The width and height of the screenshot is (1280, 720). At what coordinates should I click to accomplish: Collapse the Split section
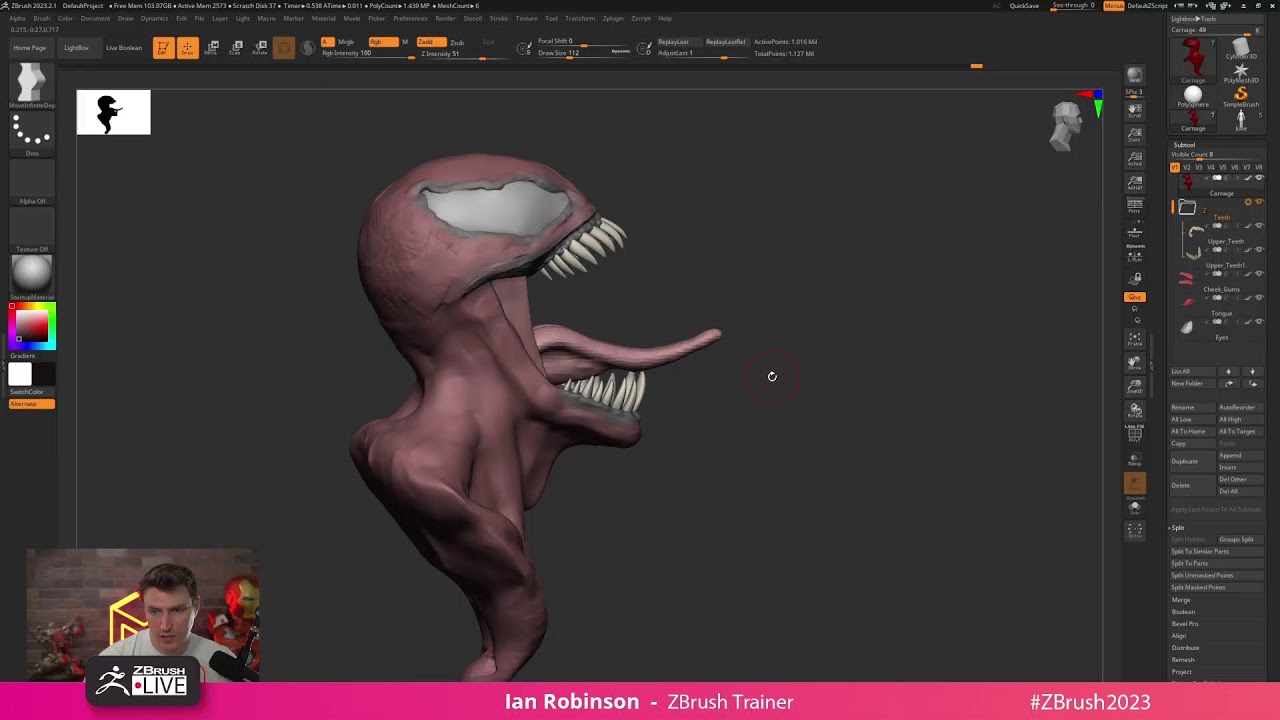[1177, 527]
